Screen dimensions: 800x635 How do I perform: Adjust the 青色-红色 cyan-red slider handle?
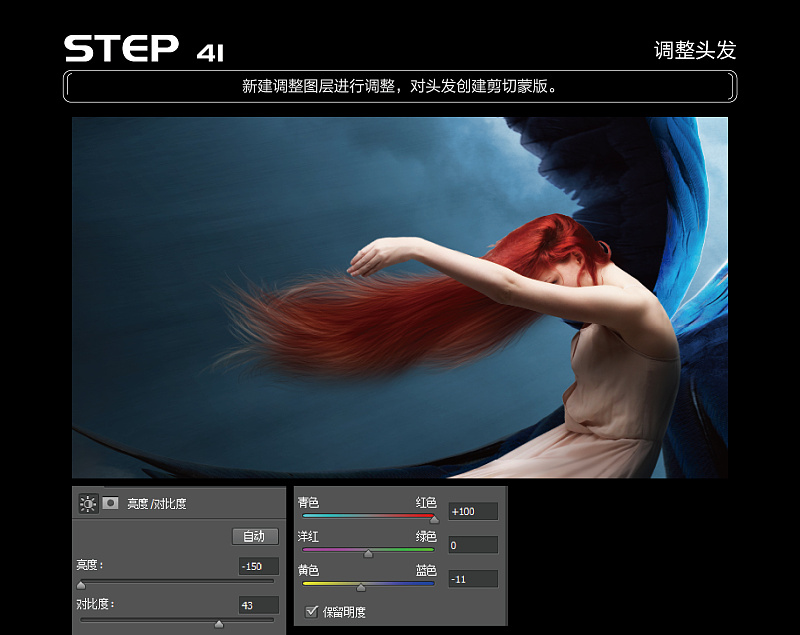434,519
